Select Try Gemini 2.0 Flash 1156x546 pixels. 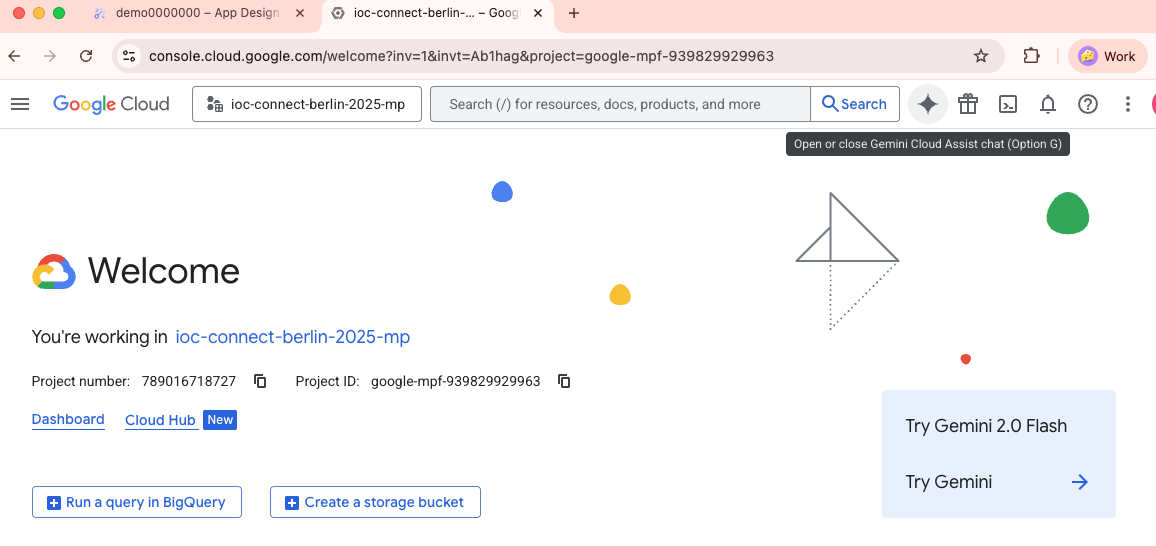coord(986,426)
